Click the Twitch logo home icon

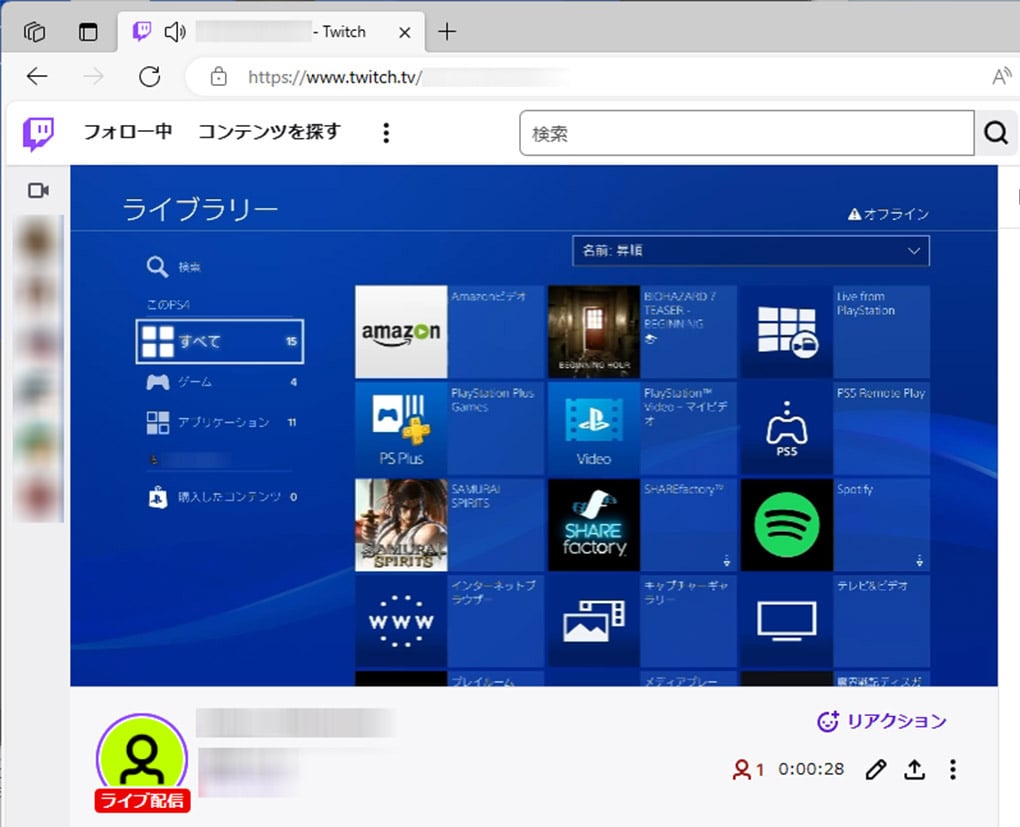pyautogui.click(x=38, y=133)
